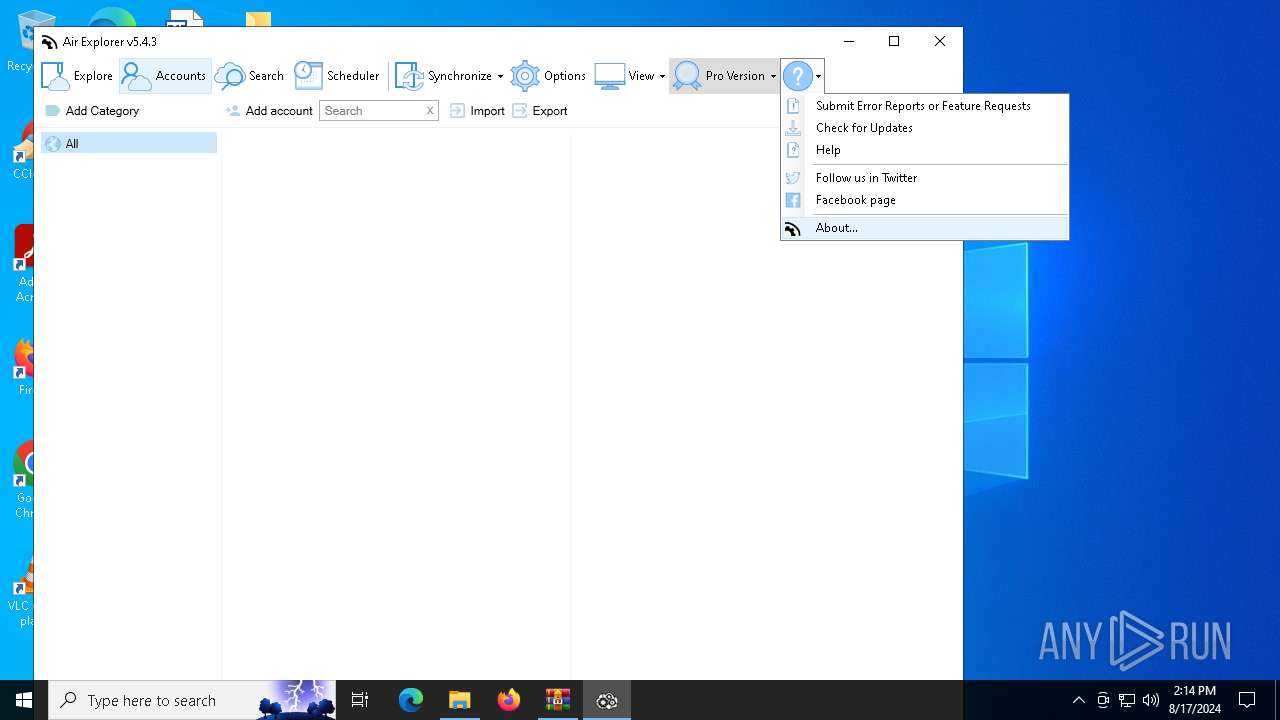The width and height of the screenshot is (1280, 720).
Task: Click the Twitter bird icon
Action: point(793,178)
